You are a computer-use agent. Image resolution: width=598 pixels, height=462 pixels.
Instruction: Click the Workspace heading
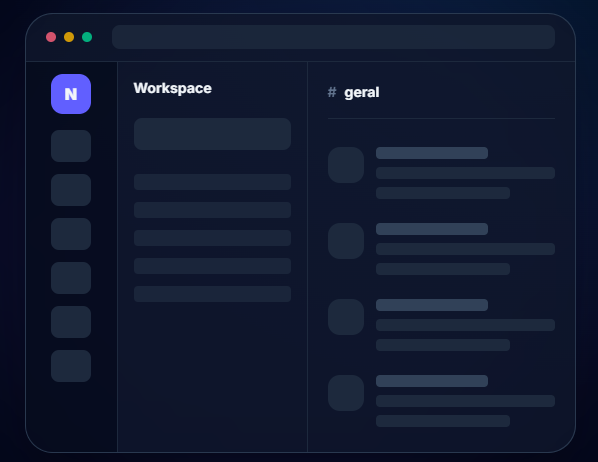pos(172,88)
